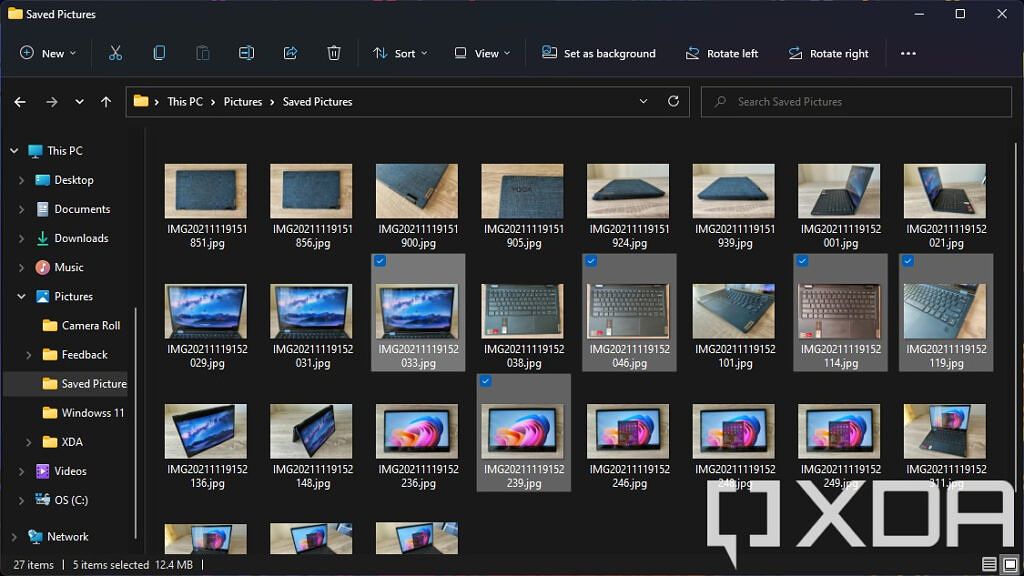
Task: Uncheck IMG20211119152114.jpg
Action: coord(802,261)
